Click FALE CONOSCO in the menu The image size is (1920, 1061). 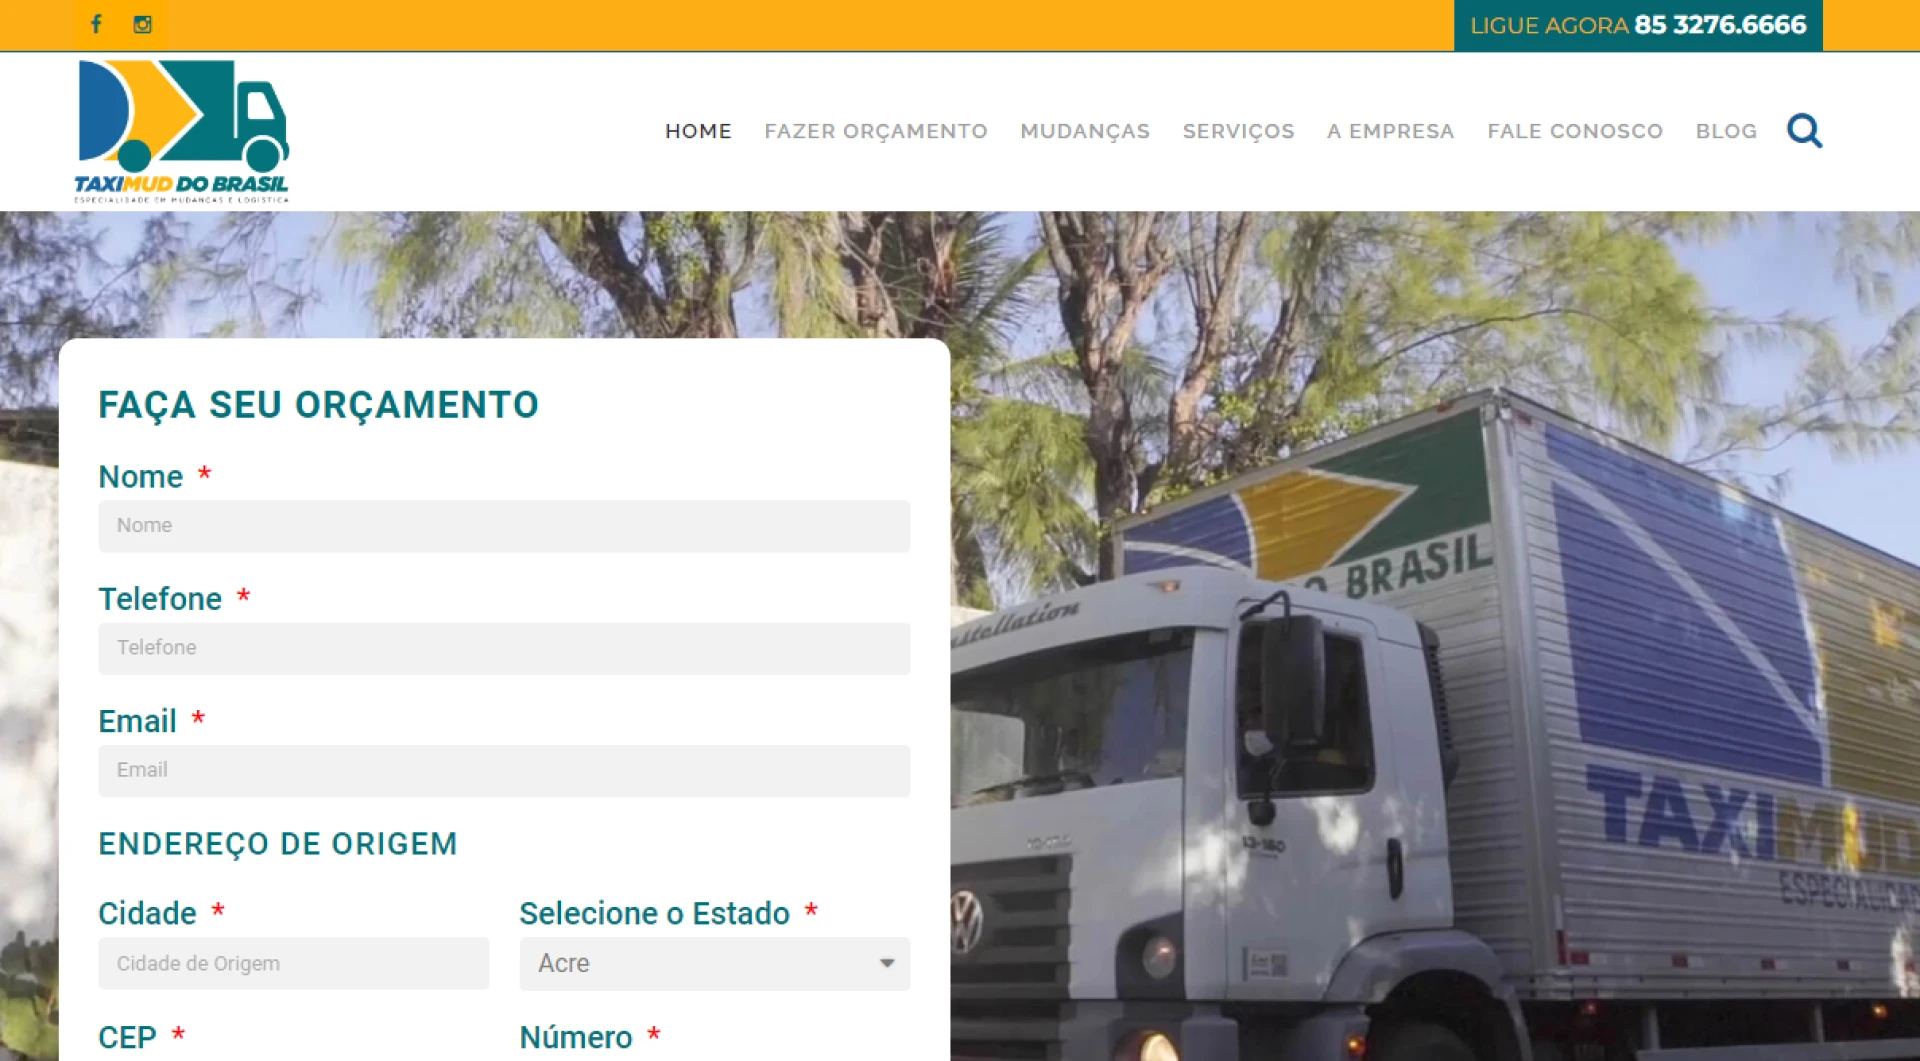point(1575,131)
